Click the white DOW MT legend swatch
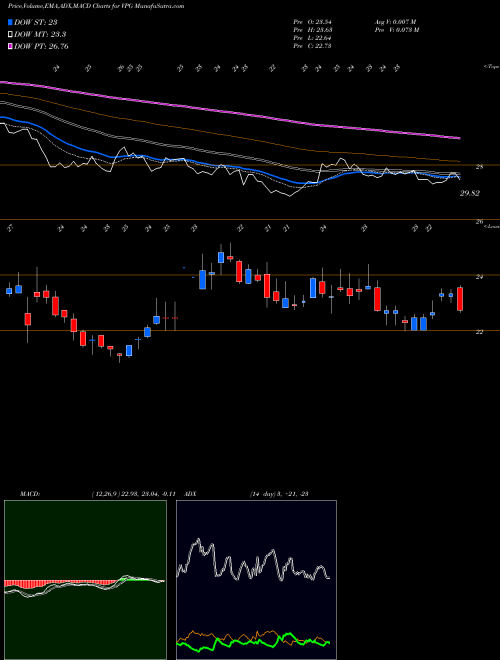 [10, 35]
